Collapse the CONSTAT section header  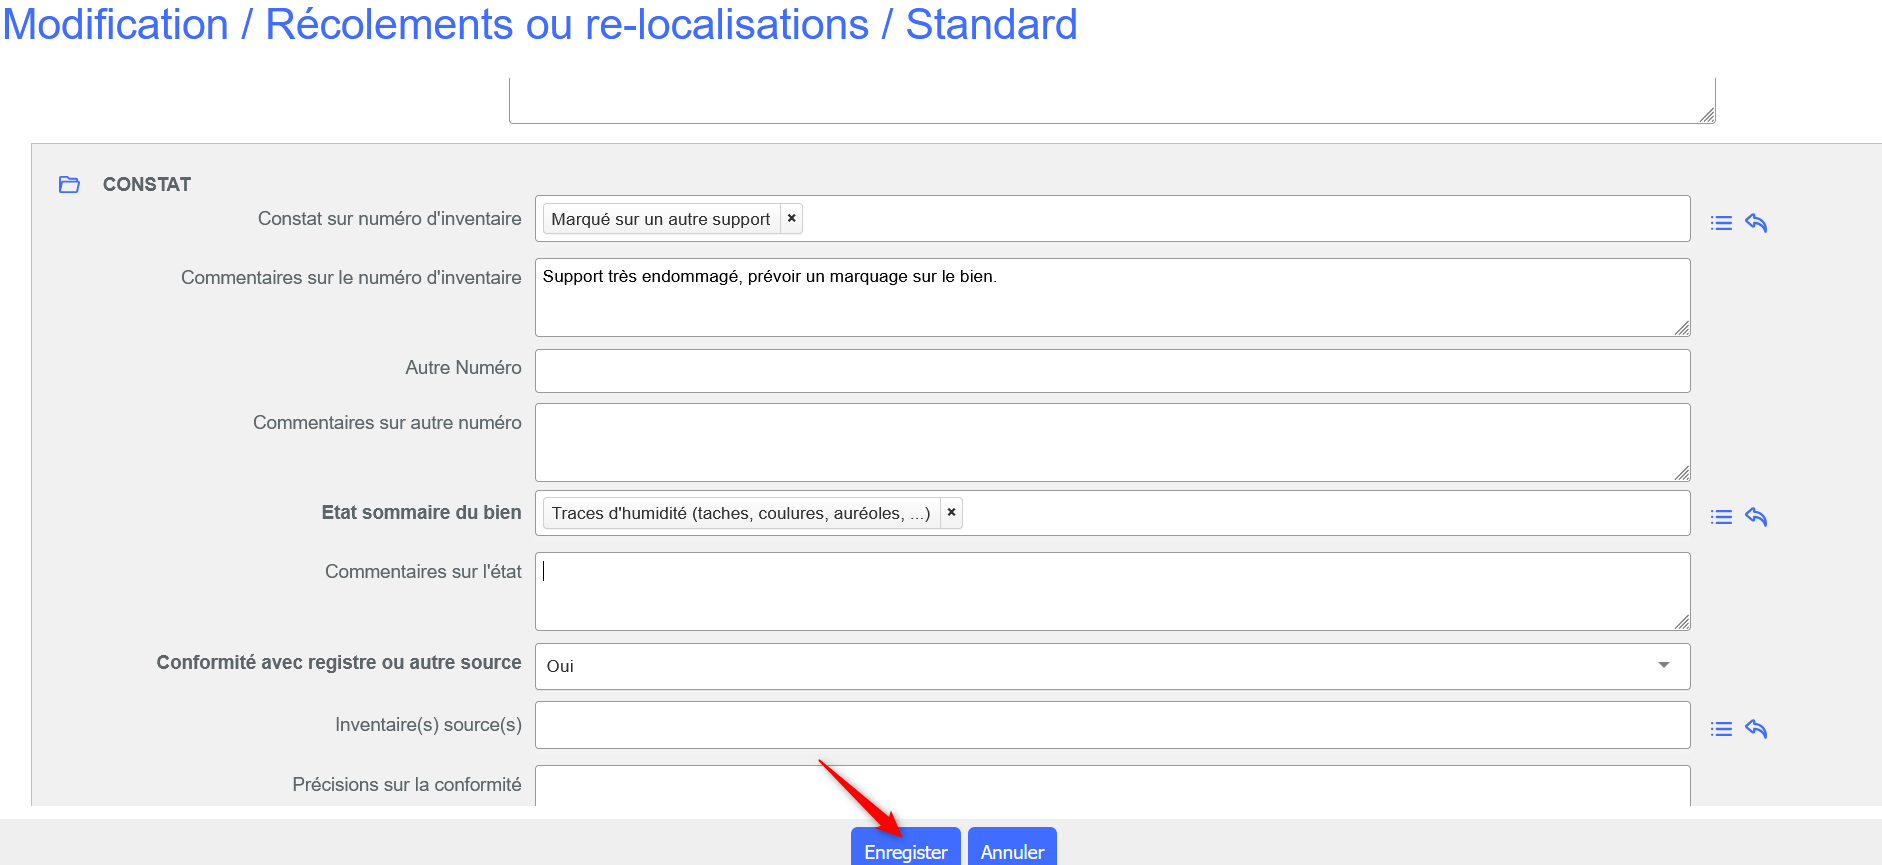pos(147,184)
